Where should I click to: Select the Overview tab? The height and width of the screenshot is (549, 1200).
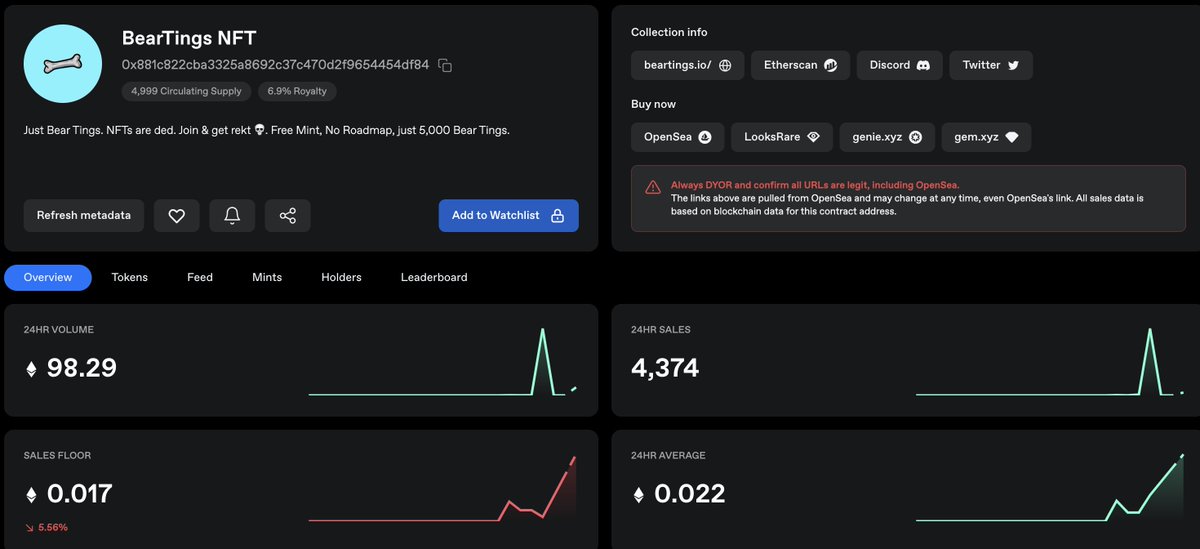click(x=48, y=277)
